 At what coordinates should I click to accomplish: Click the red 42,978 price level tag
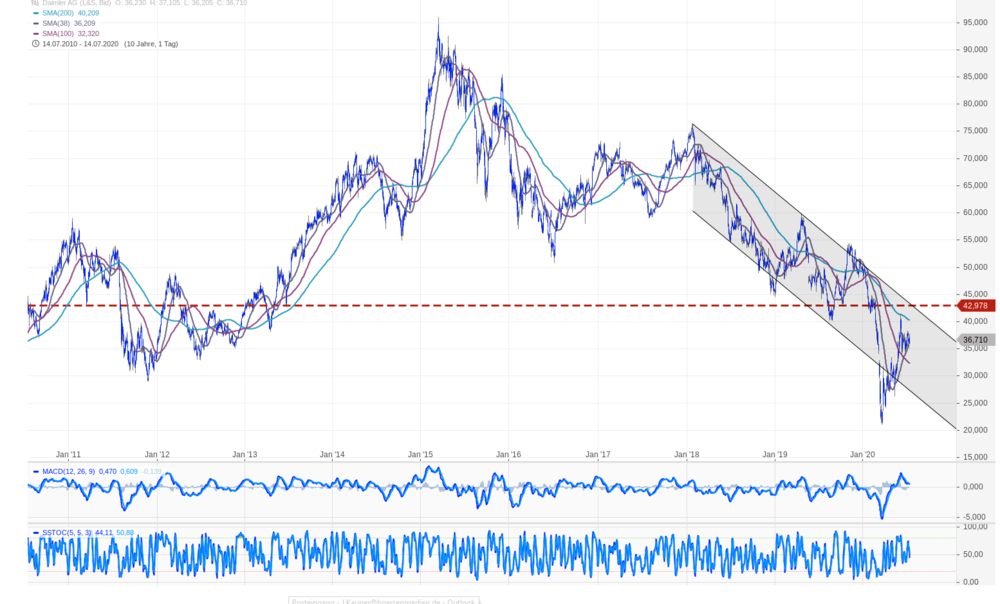click(976, 306)
